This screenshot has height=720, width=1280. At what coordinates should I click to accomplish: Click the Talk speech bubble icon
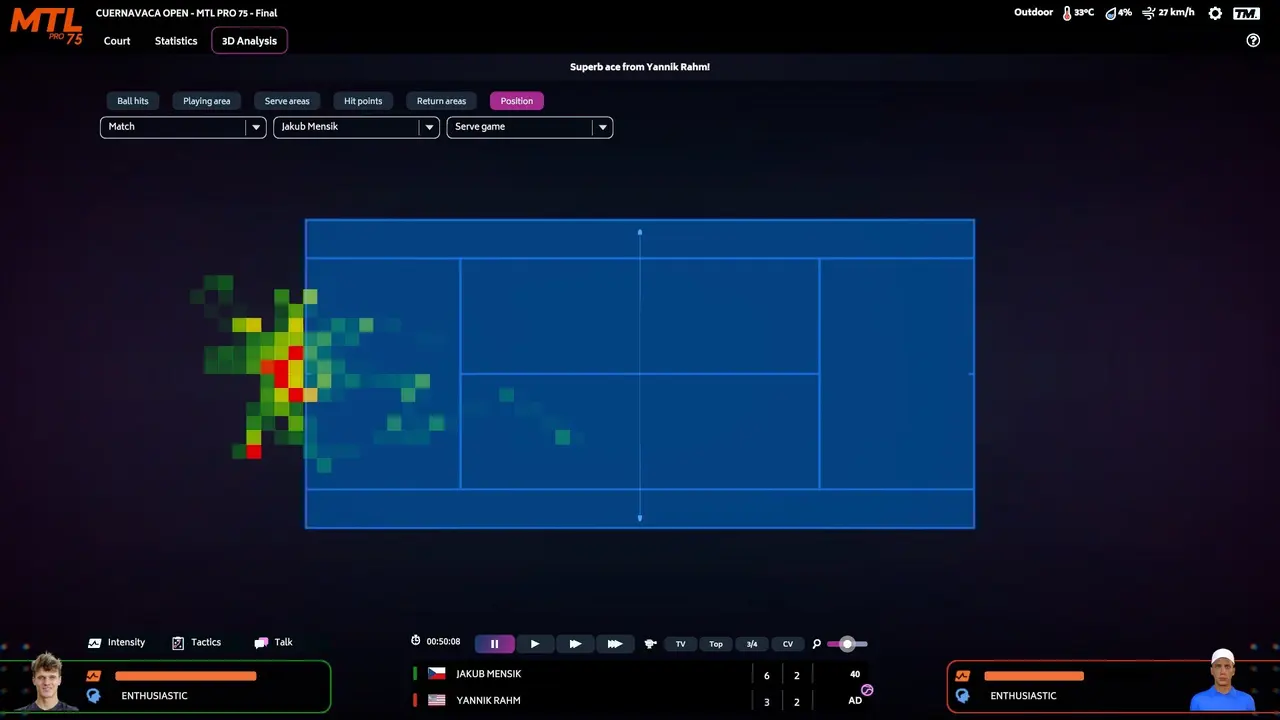(x=261, y=643)
